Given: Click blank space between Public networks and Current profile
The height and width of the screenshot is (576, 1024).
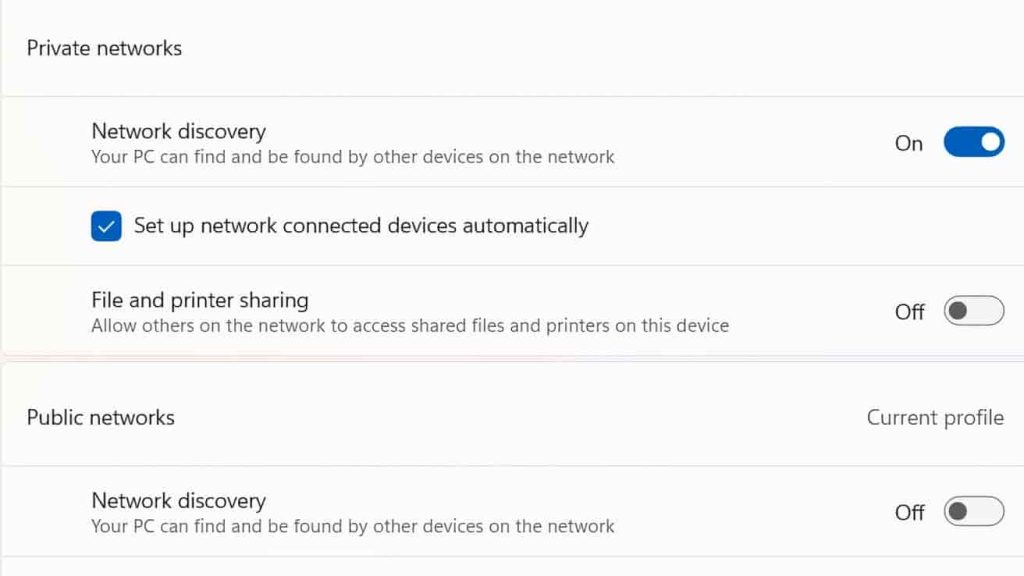Looking at the screenshot, I should tap(520, 417).
